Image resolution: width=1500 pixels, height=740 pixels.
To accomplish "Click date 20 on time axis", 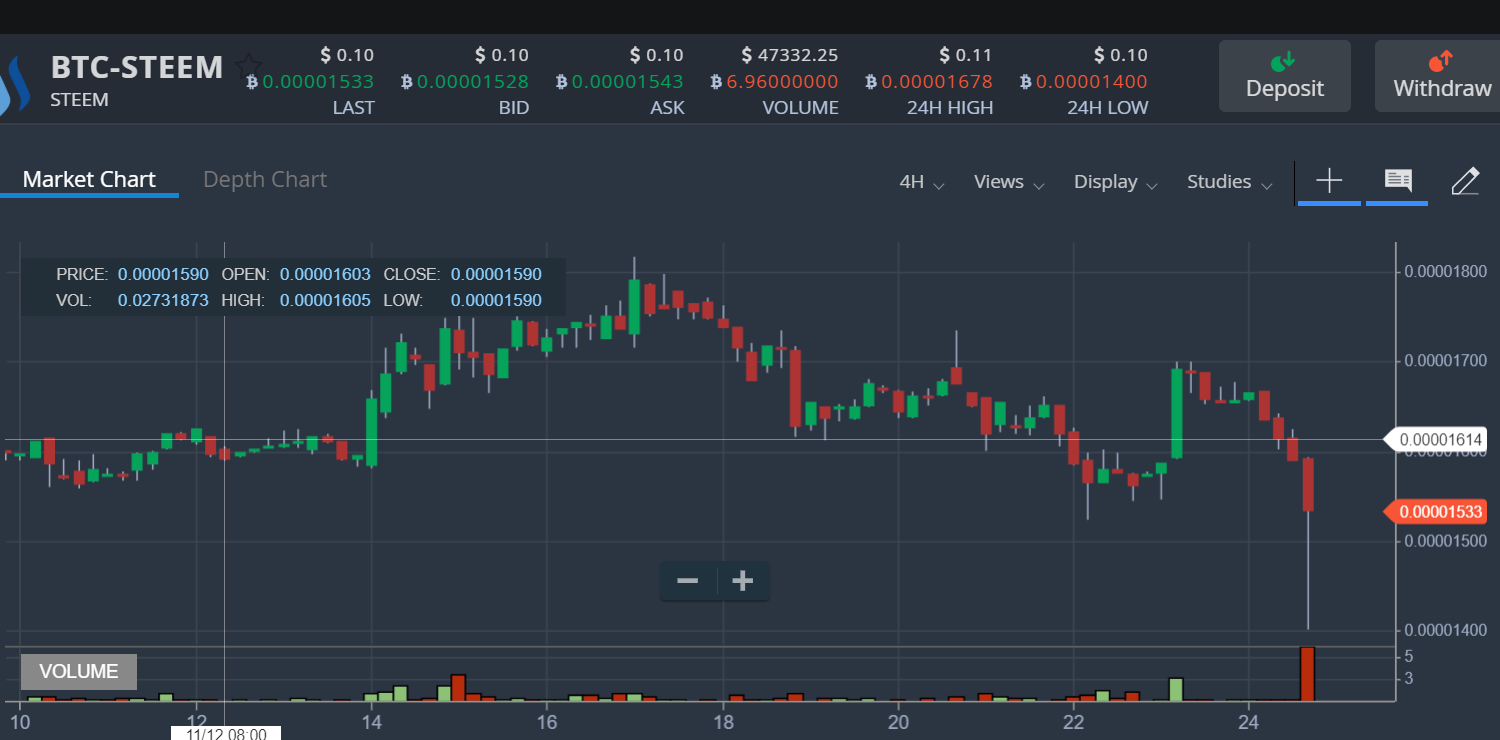I will click(x=898, y=722).
